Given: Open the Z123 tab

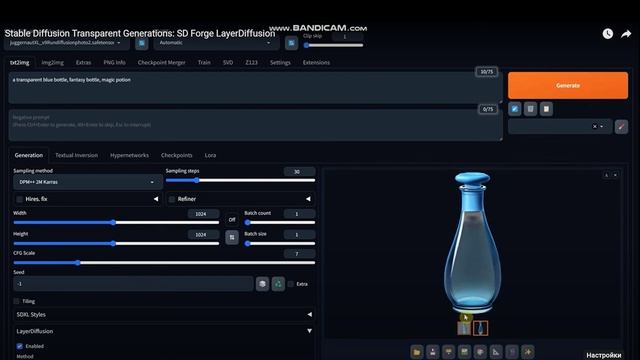Looking at the screenshot, I should (x=251, y=62).
